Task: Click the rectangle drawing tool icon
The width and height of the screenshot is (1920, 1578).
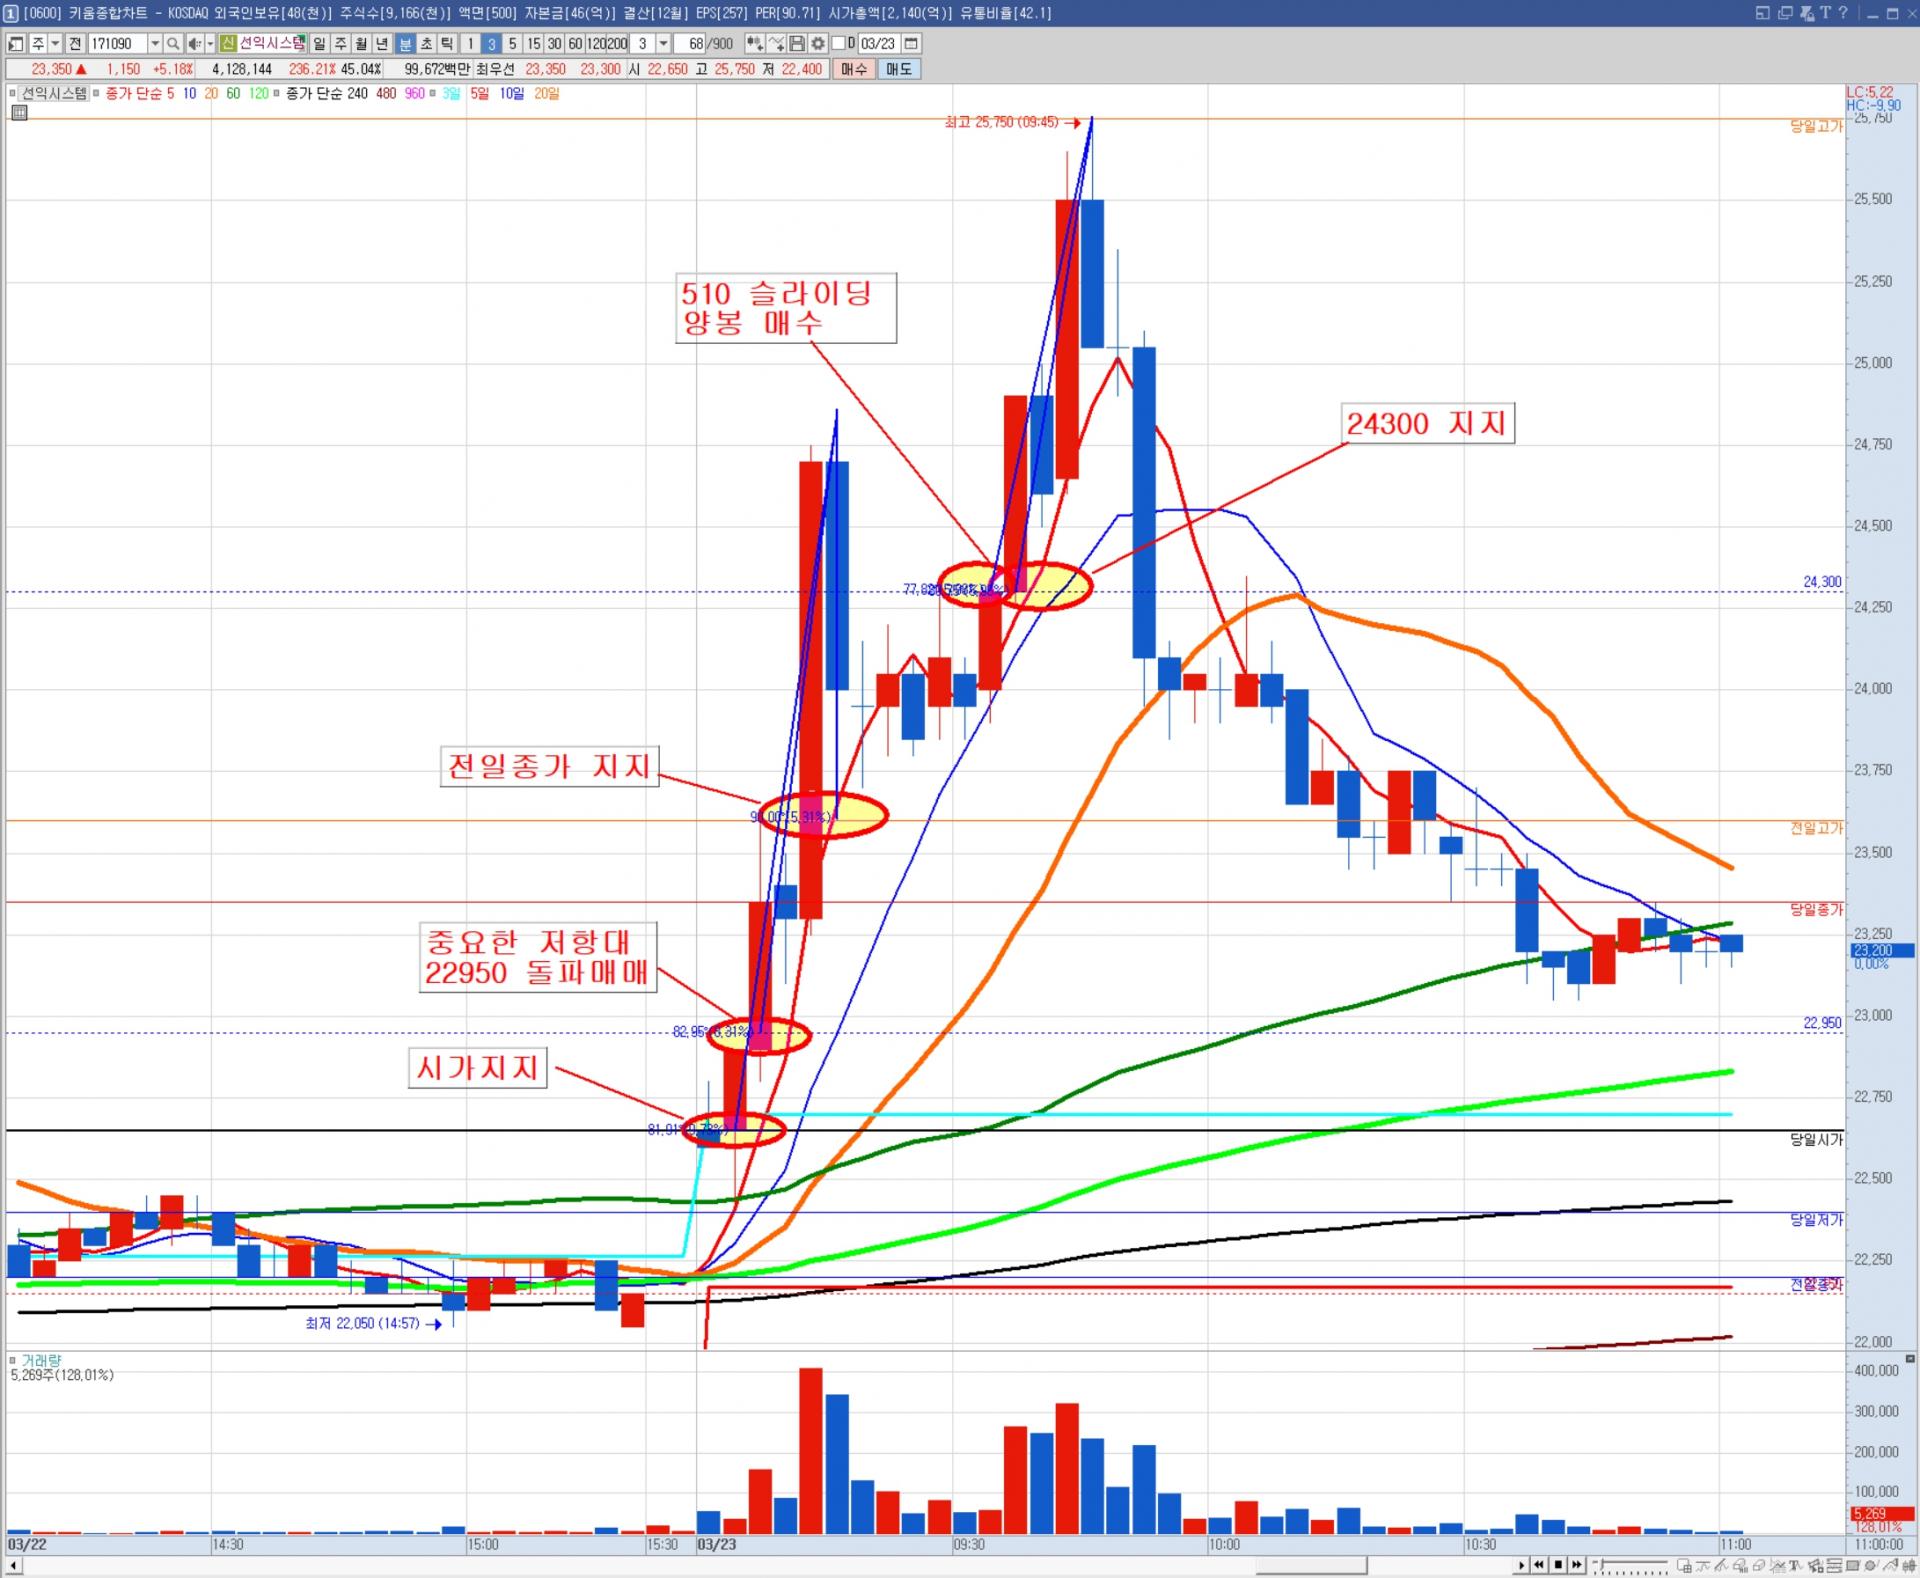Action: pos(1852,1565)
